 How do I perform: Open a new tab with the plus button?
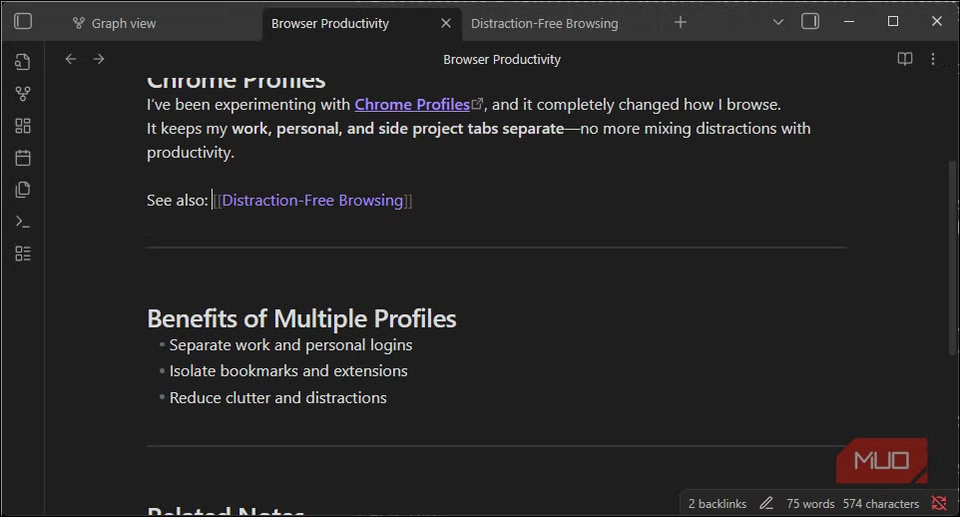pos(681,22)
